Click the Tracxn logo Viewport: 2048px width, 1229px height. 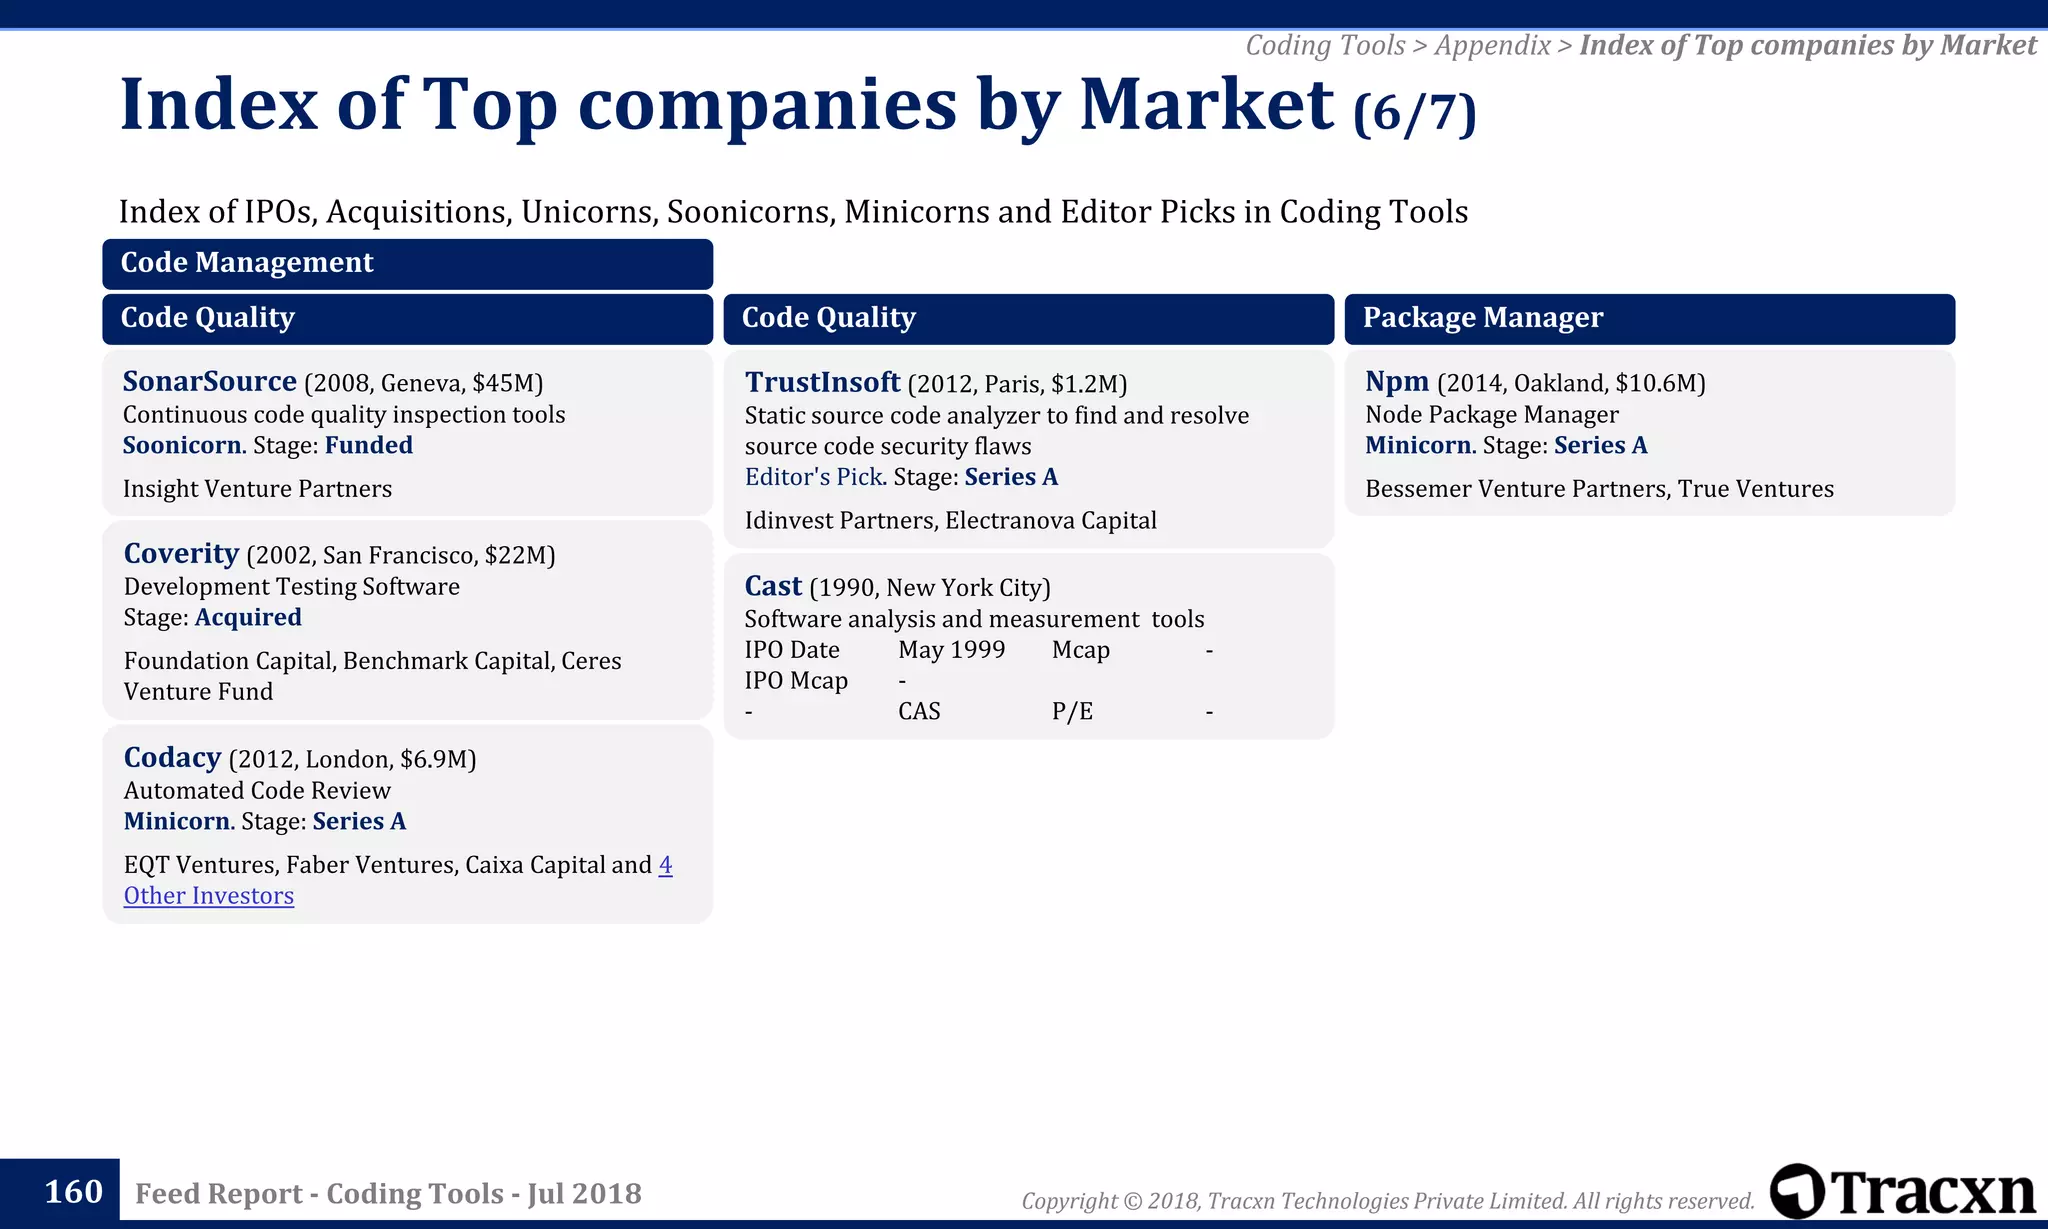[x=1902, y=1191]
